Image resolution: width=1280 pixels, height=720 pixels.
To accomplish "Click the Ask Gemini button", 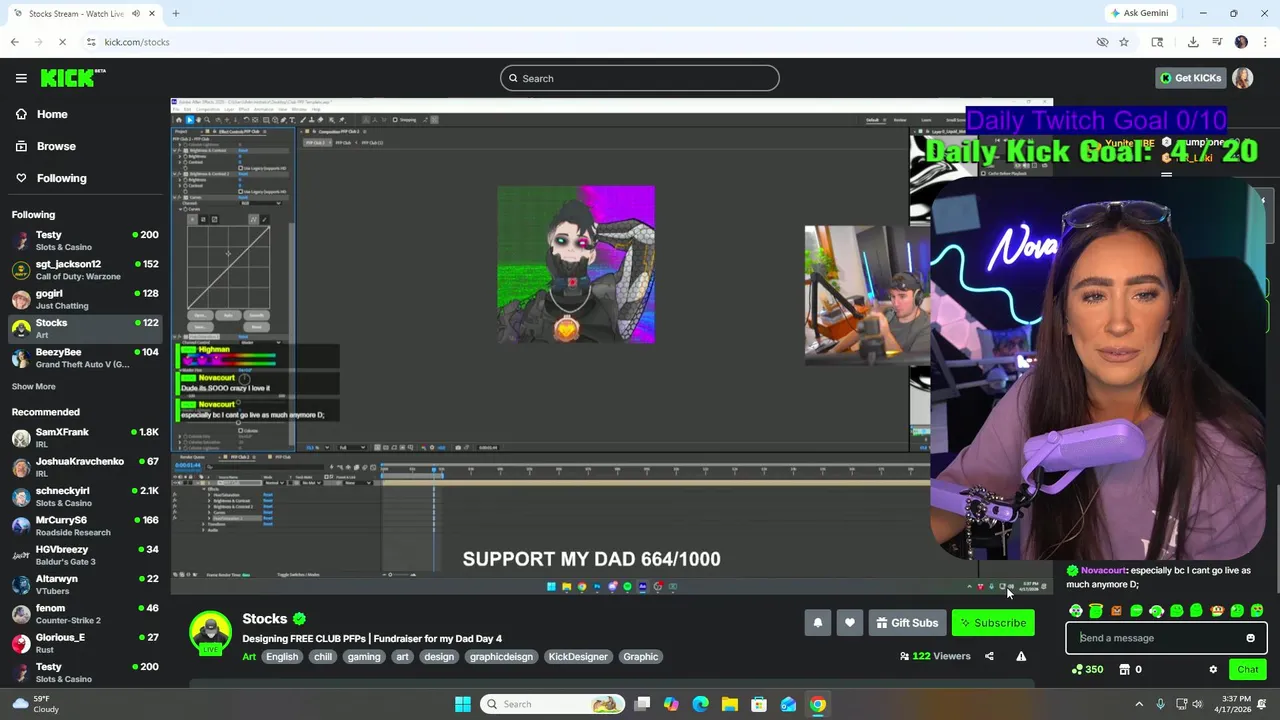I will pos(1139,13).
